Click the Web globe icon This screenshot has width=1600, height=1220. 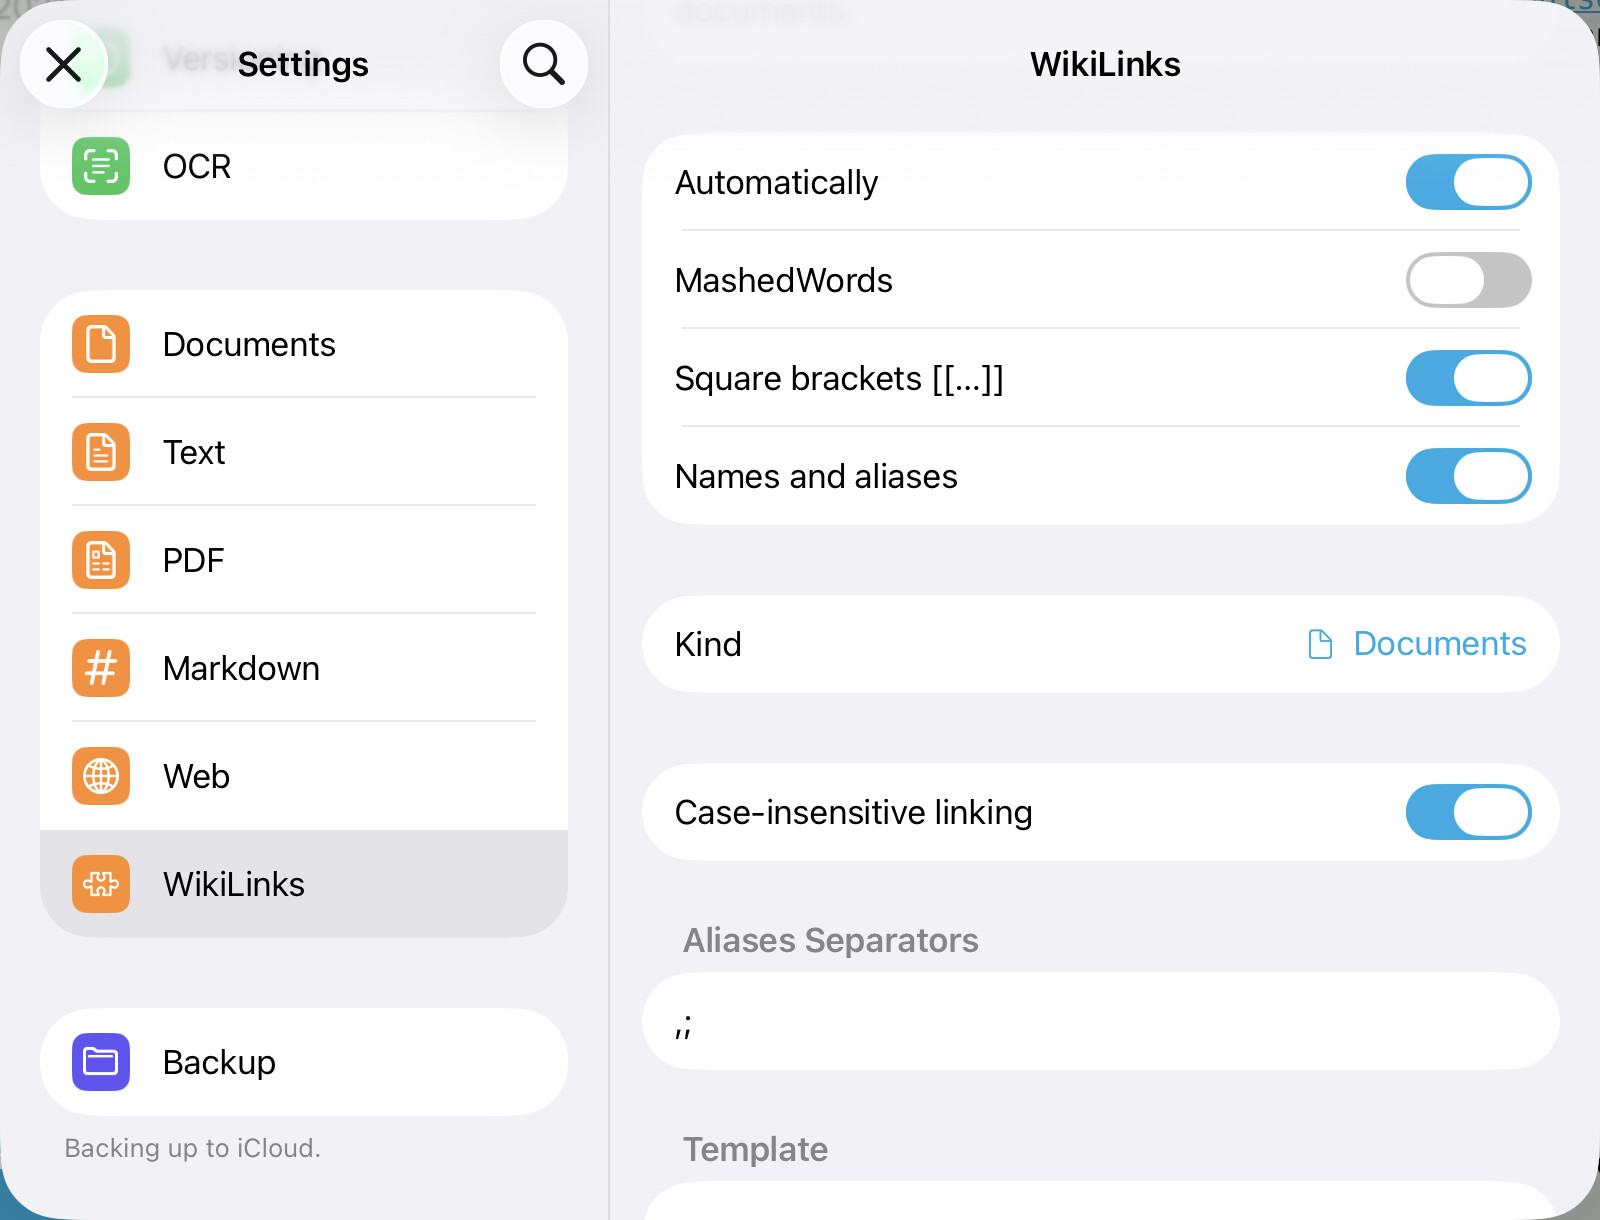101,776
